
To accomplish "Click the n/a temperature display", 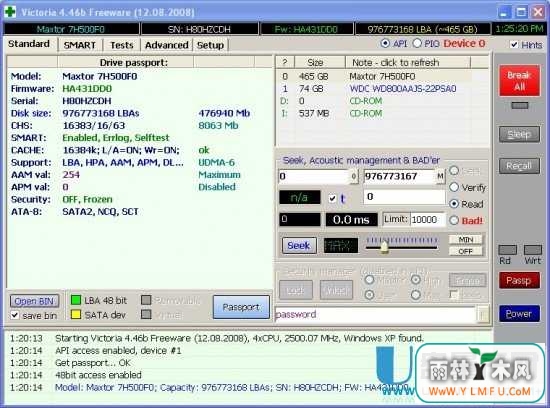I will pos(300,197).
